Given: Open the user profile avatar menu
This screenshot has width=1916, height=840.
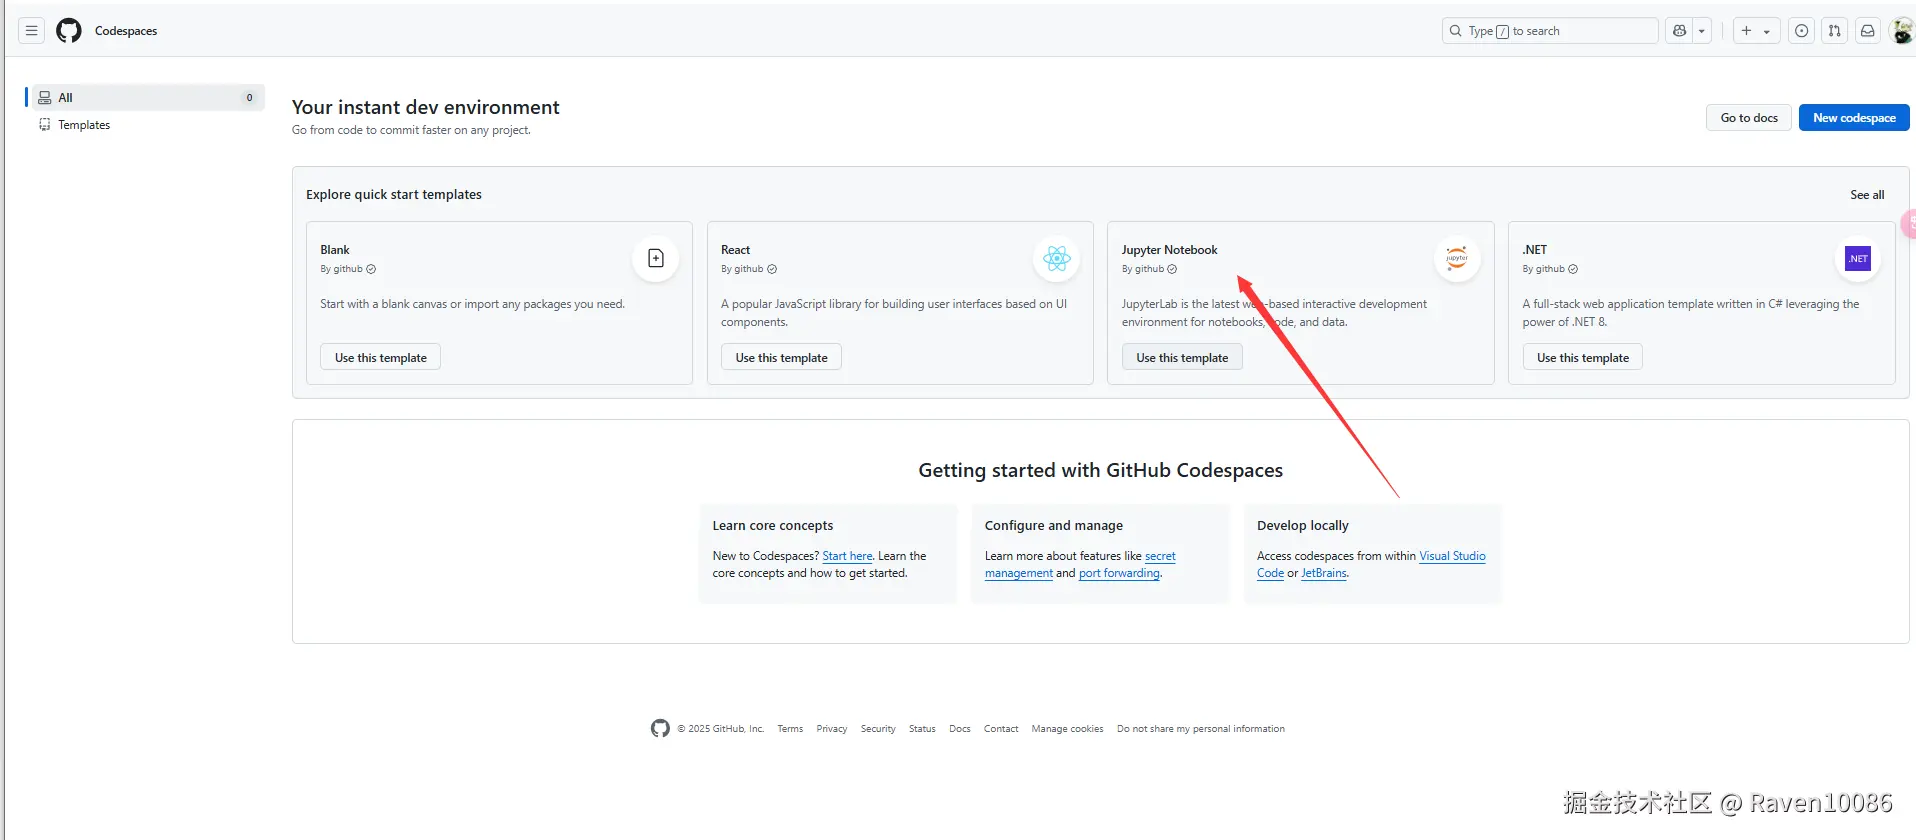Looking at the screenshot, I should click(x=1901, y=31).
